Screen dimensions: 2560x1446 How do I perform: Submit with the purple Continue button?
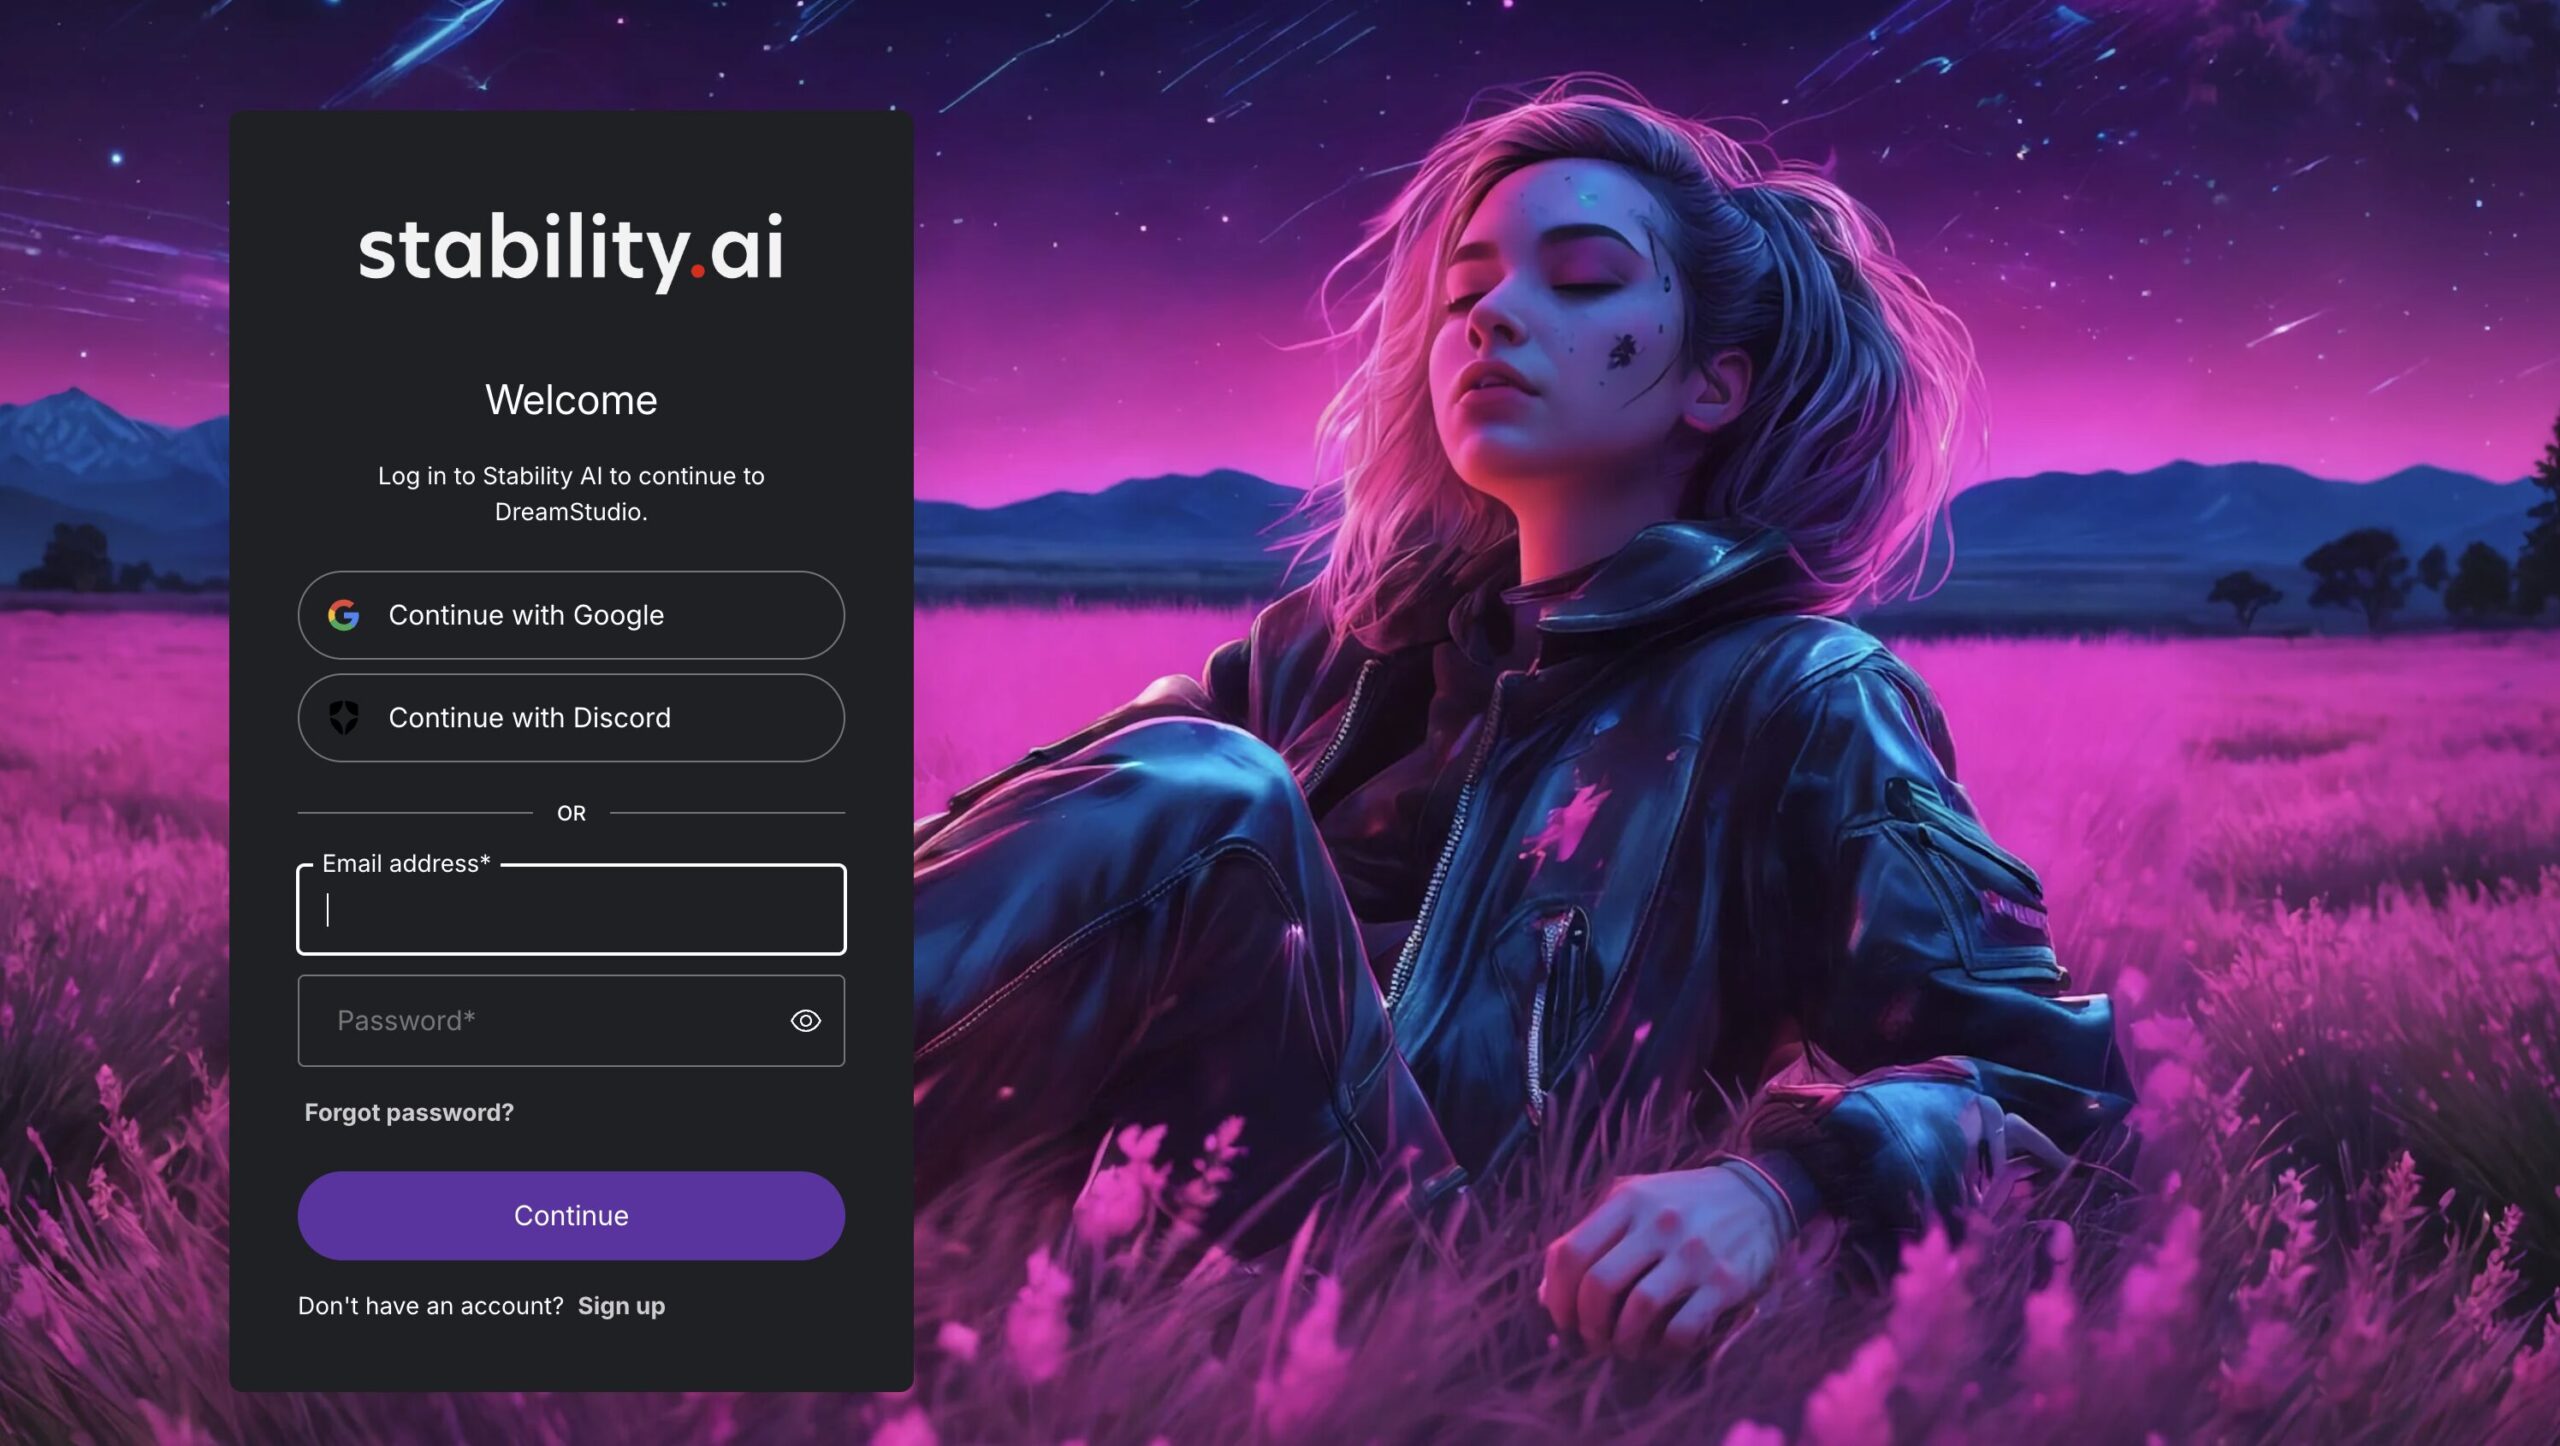[x=571, y=1216]
